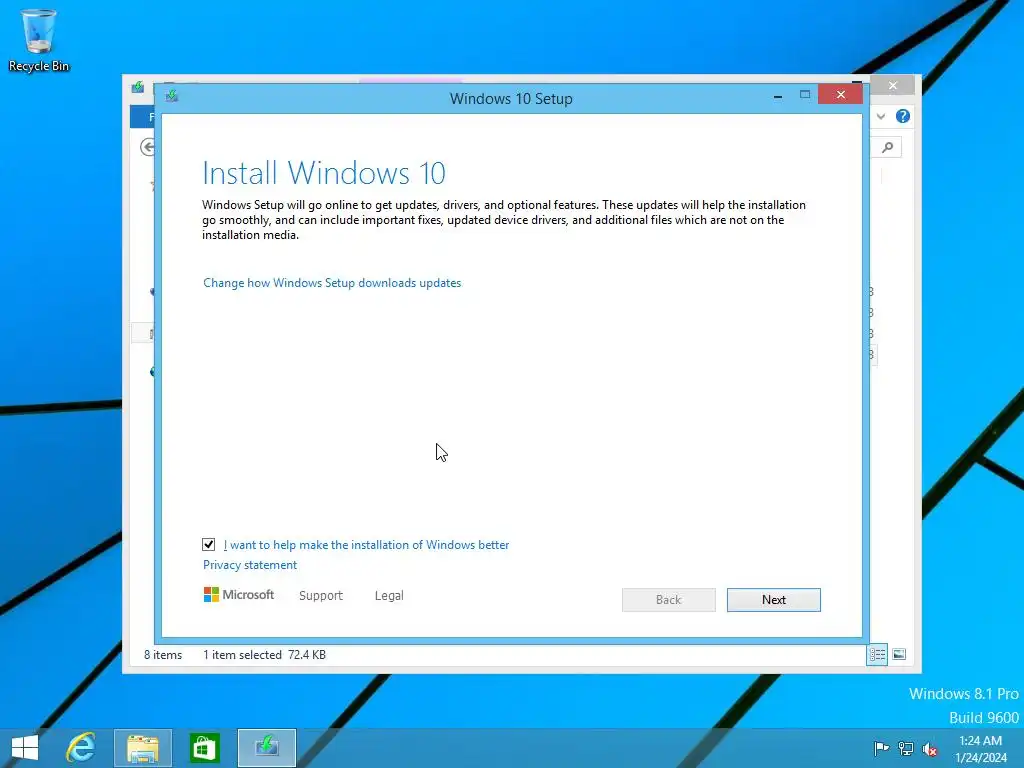Expand the File Explorer ribbon chevron

pyautogui.click(x=881, y=116)
